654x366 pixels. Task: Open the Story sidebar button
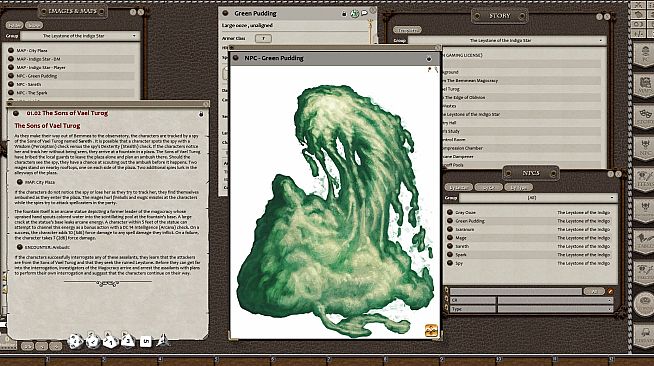point(644,117)
